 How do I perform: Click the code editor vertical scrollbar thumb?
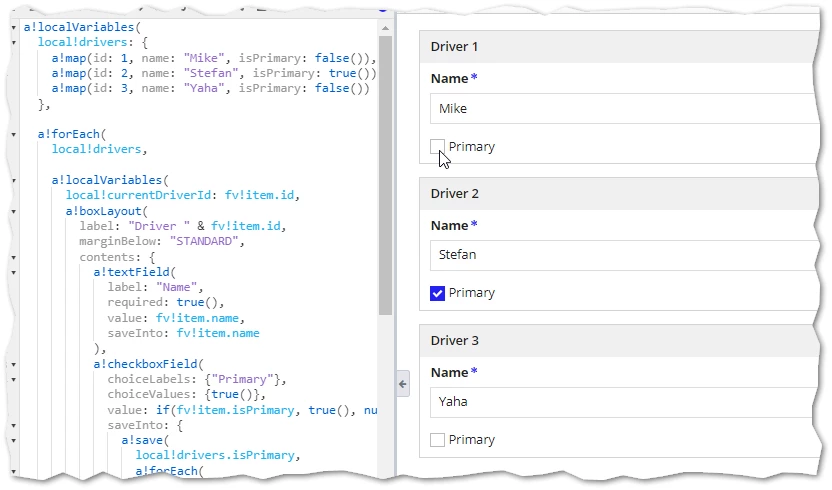386,175
